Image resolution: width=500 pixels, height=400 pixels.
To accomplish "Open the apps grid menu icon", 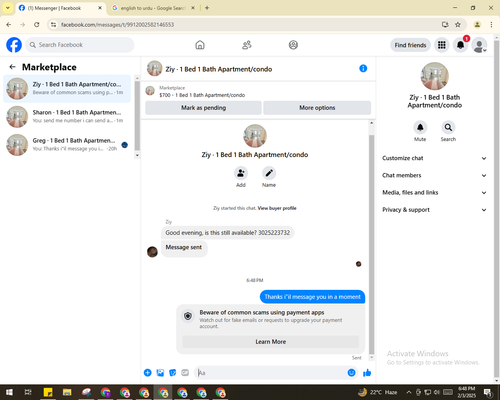I will [442, 45].
